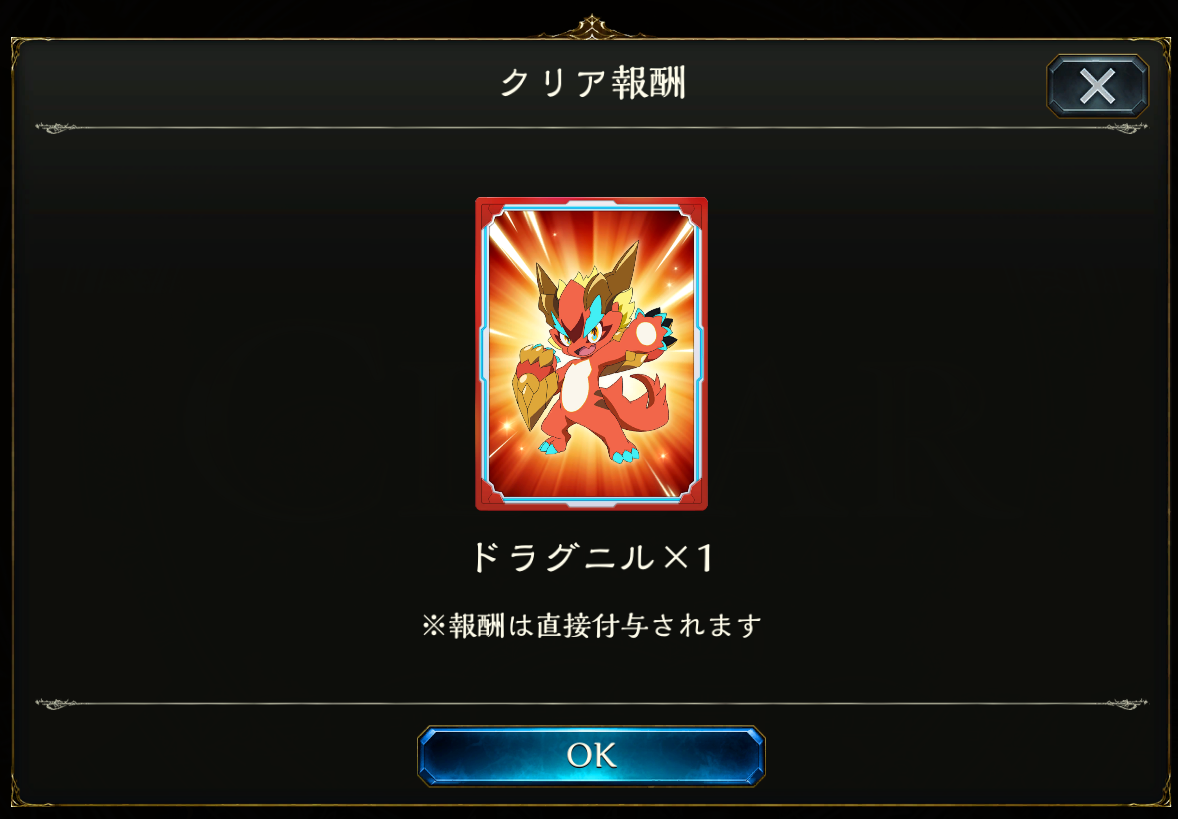
Task: Confirm the reward with the OK button
Action: pos(591,756)
